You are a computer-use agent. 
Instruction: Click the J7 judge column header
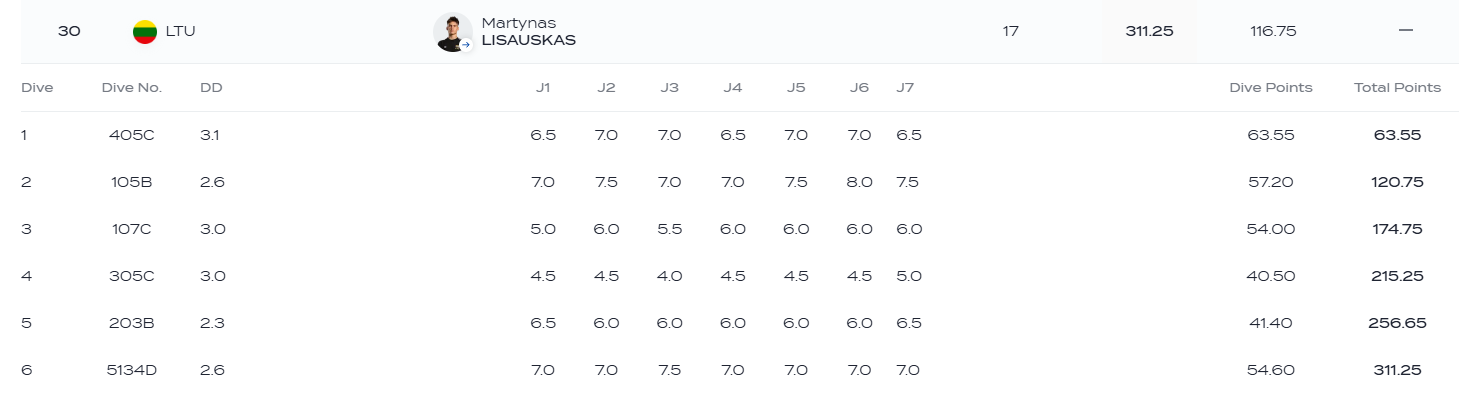(x=905, y=88)
